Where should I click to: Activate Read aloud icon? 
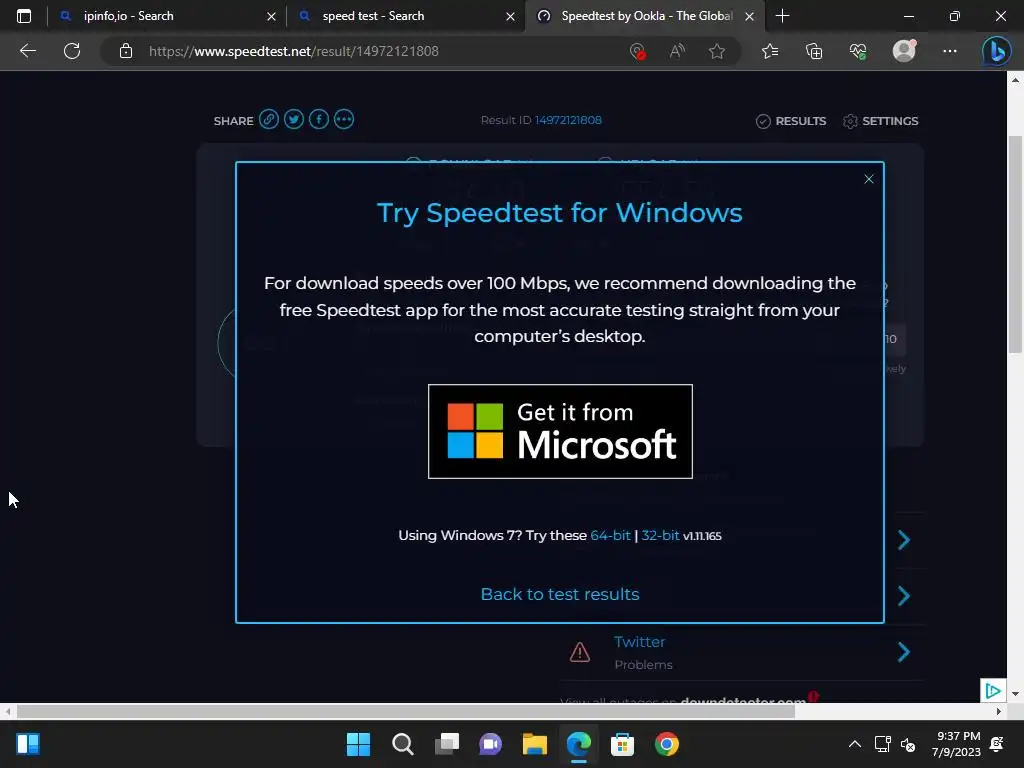(677, 51)
